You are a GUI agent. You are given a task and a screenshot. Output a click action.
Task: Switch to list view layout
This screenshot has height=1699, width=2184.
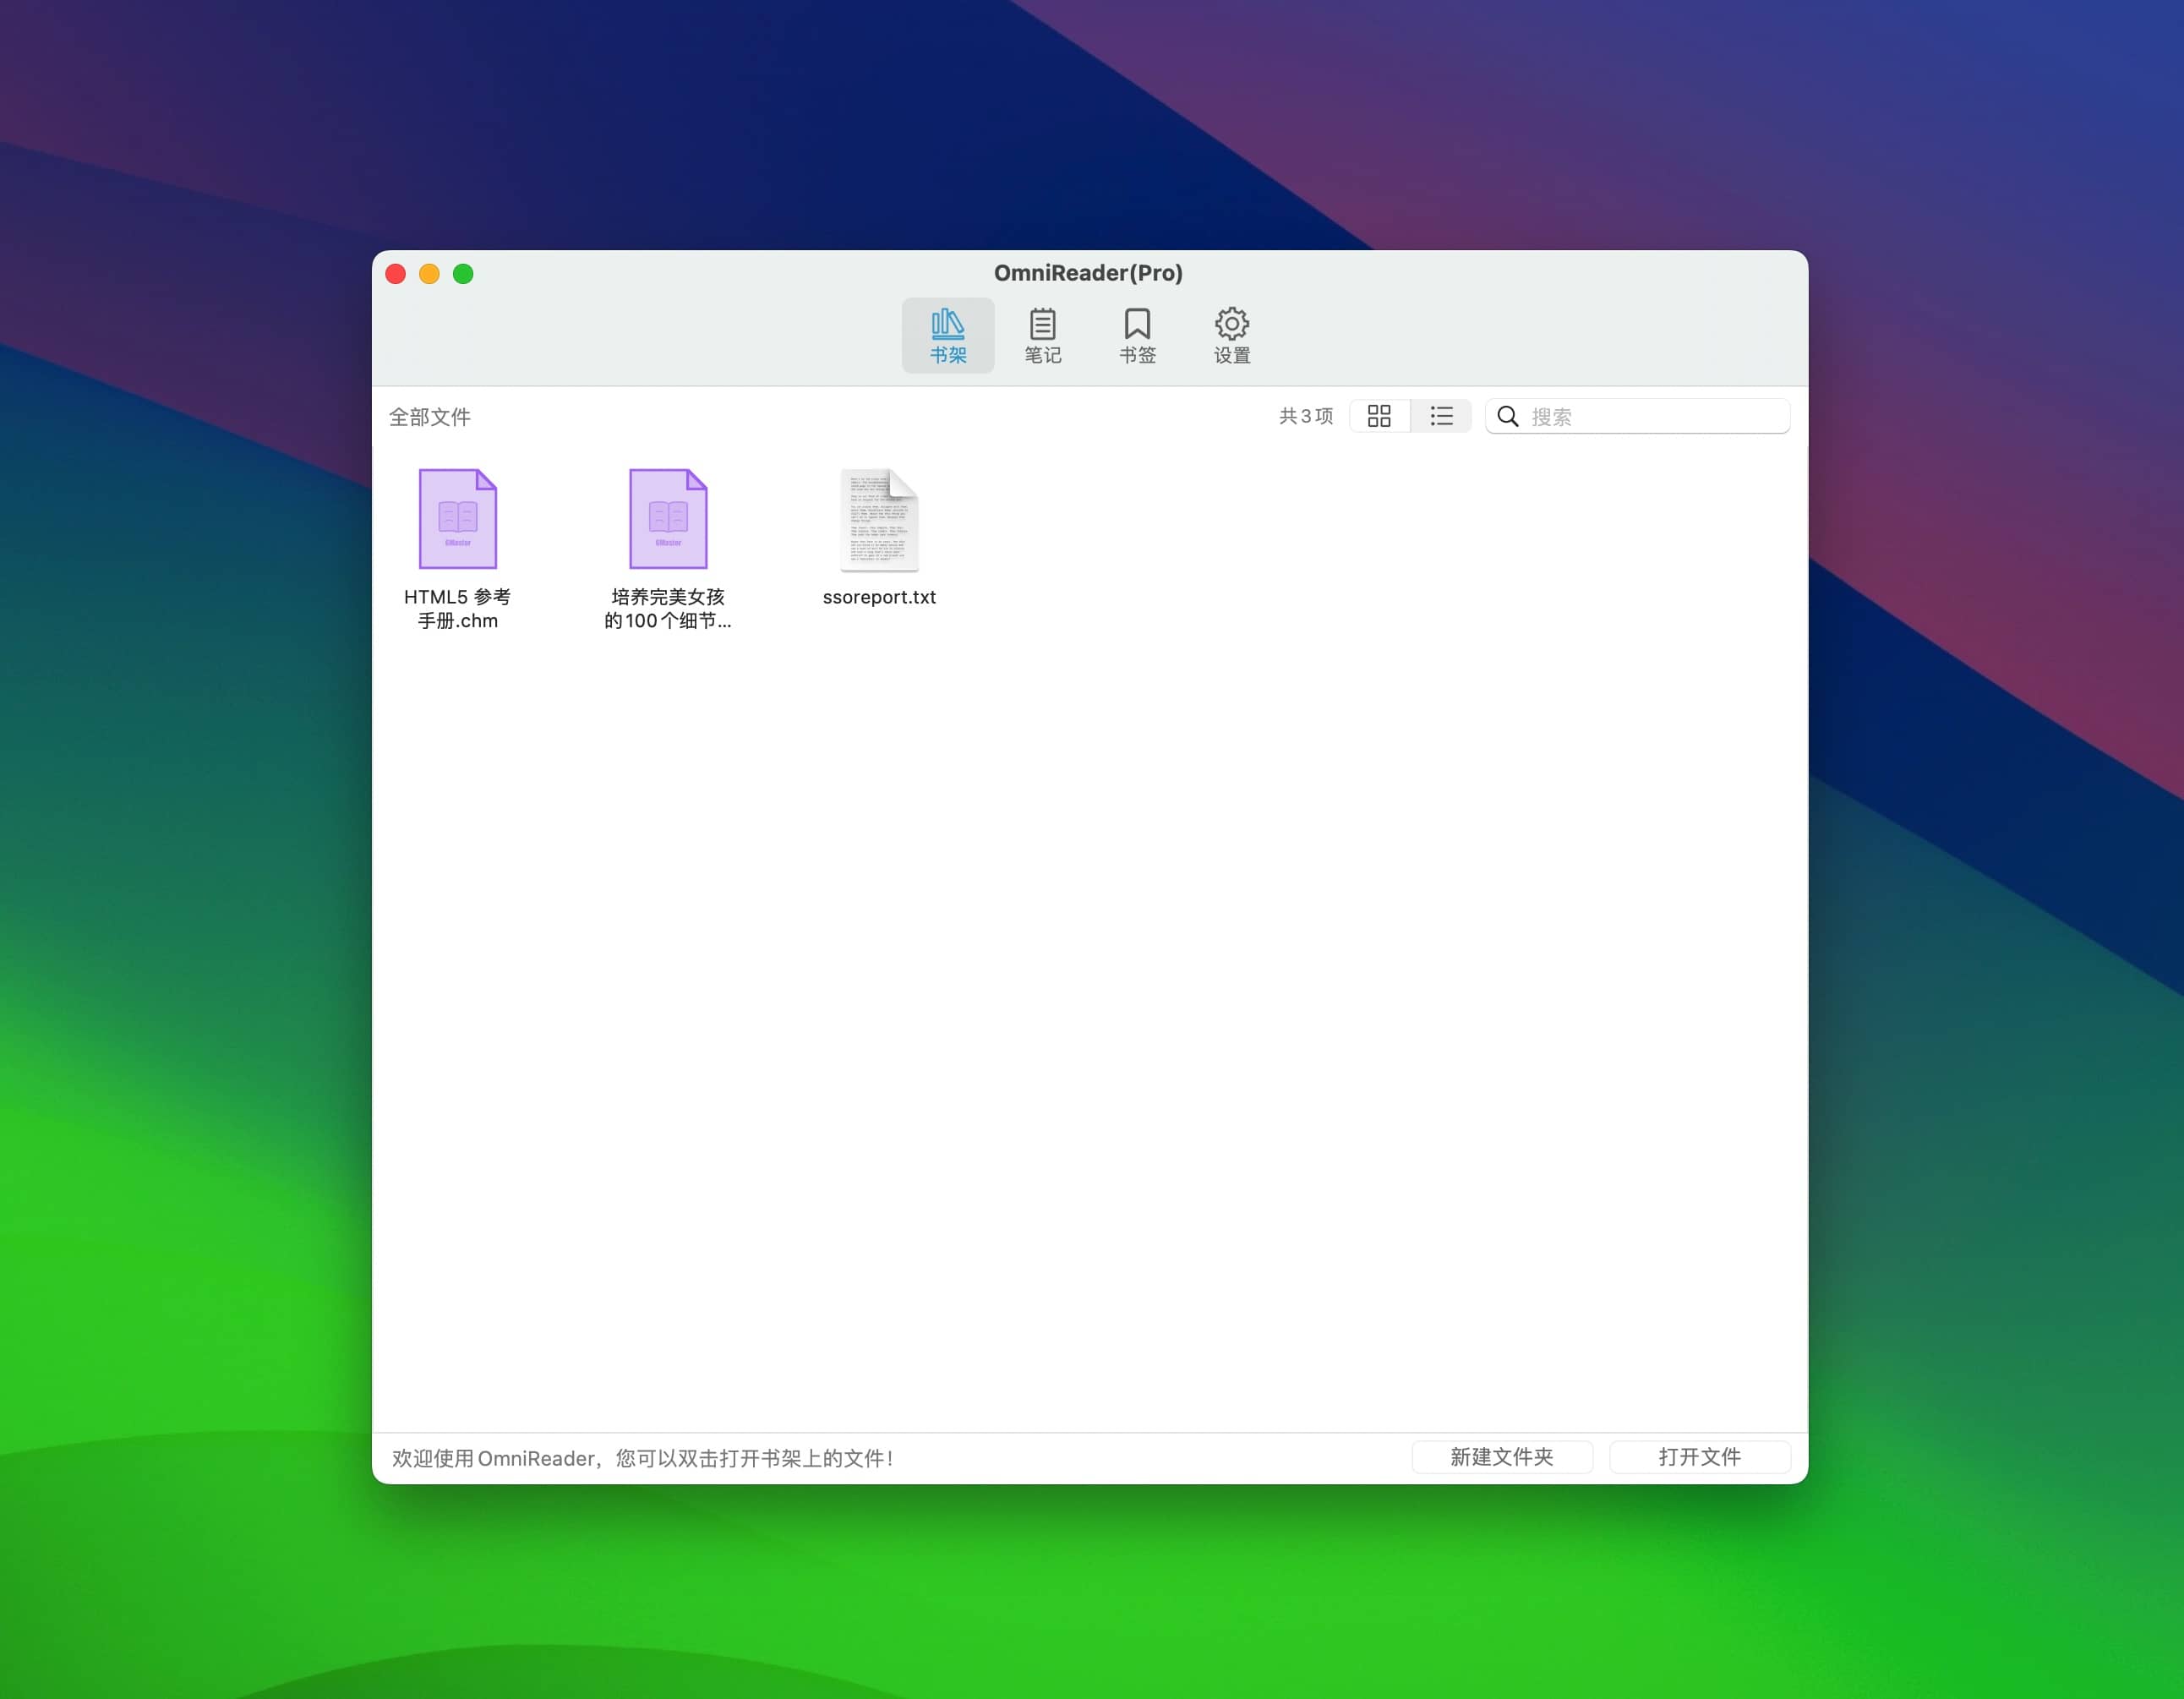(1441, 416)
